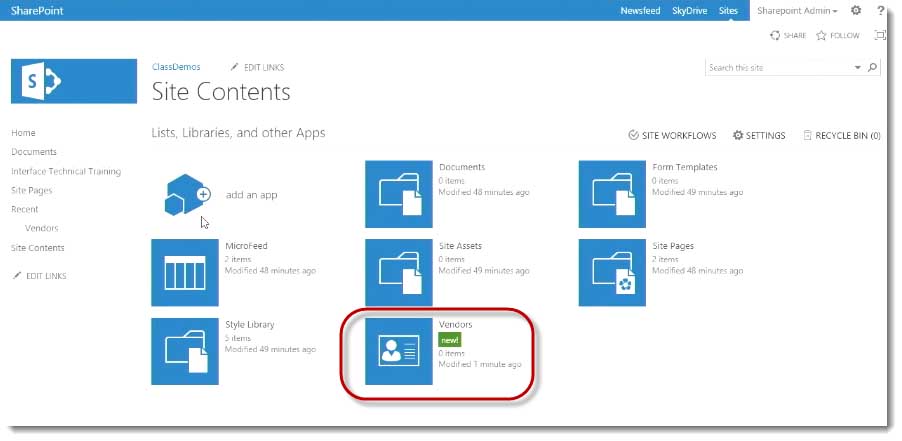Open Sites in top bar
Screen dimensions: 902x441
[x=728, y=11]
